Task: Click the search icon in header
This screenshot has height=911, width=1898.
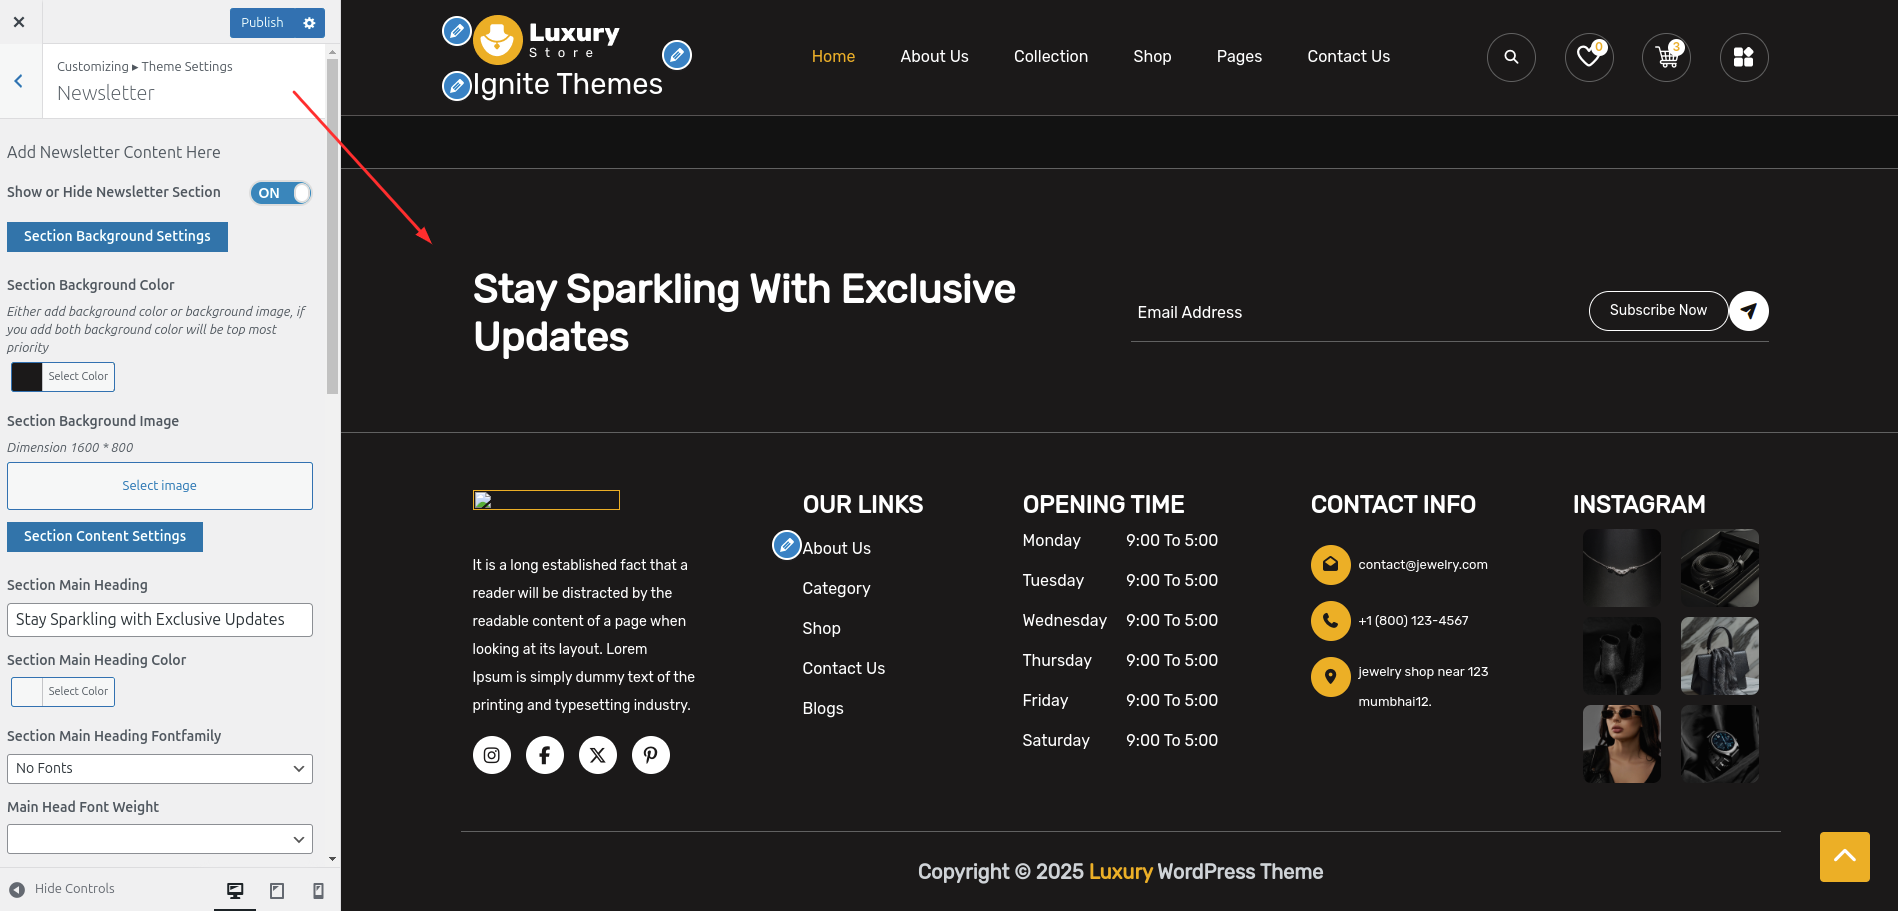Action: click(1511, 57)
